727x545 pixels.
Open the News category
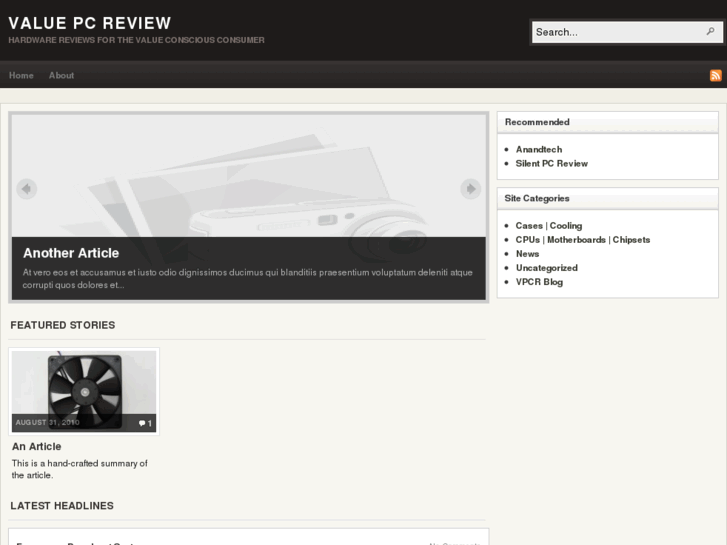[528, 254]
